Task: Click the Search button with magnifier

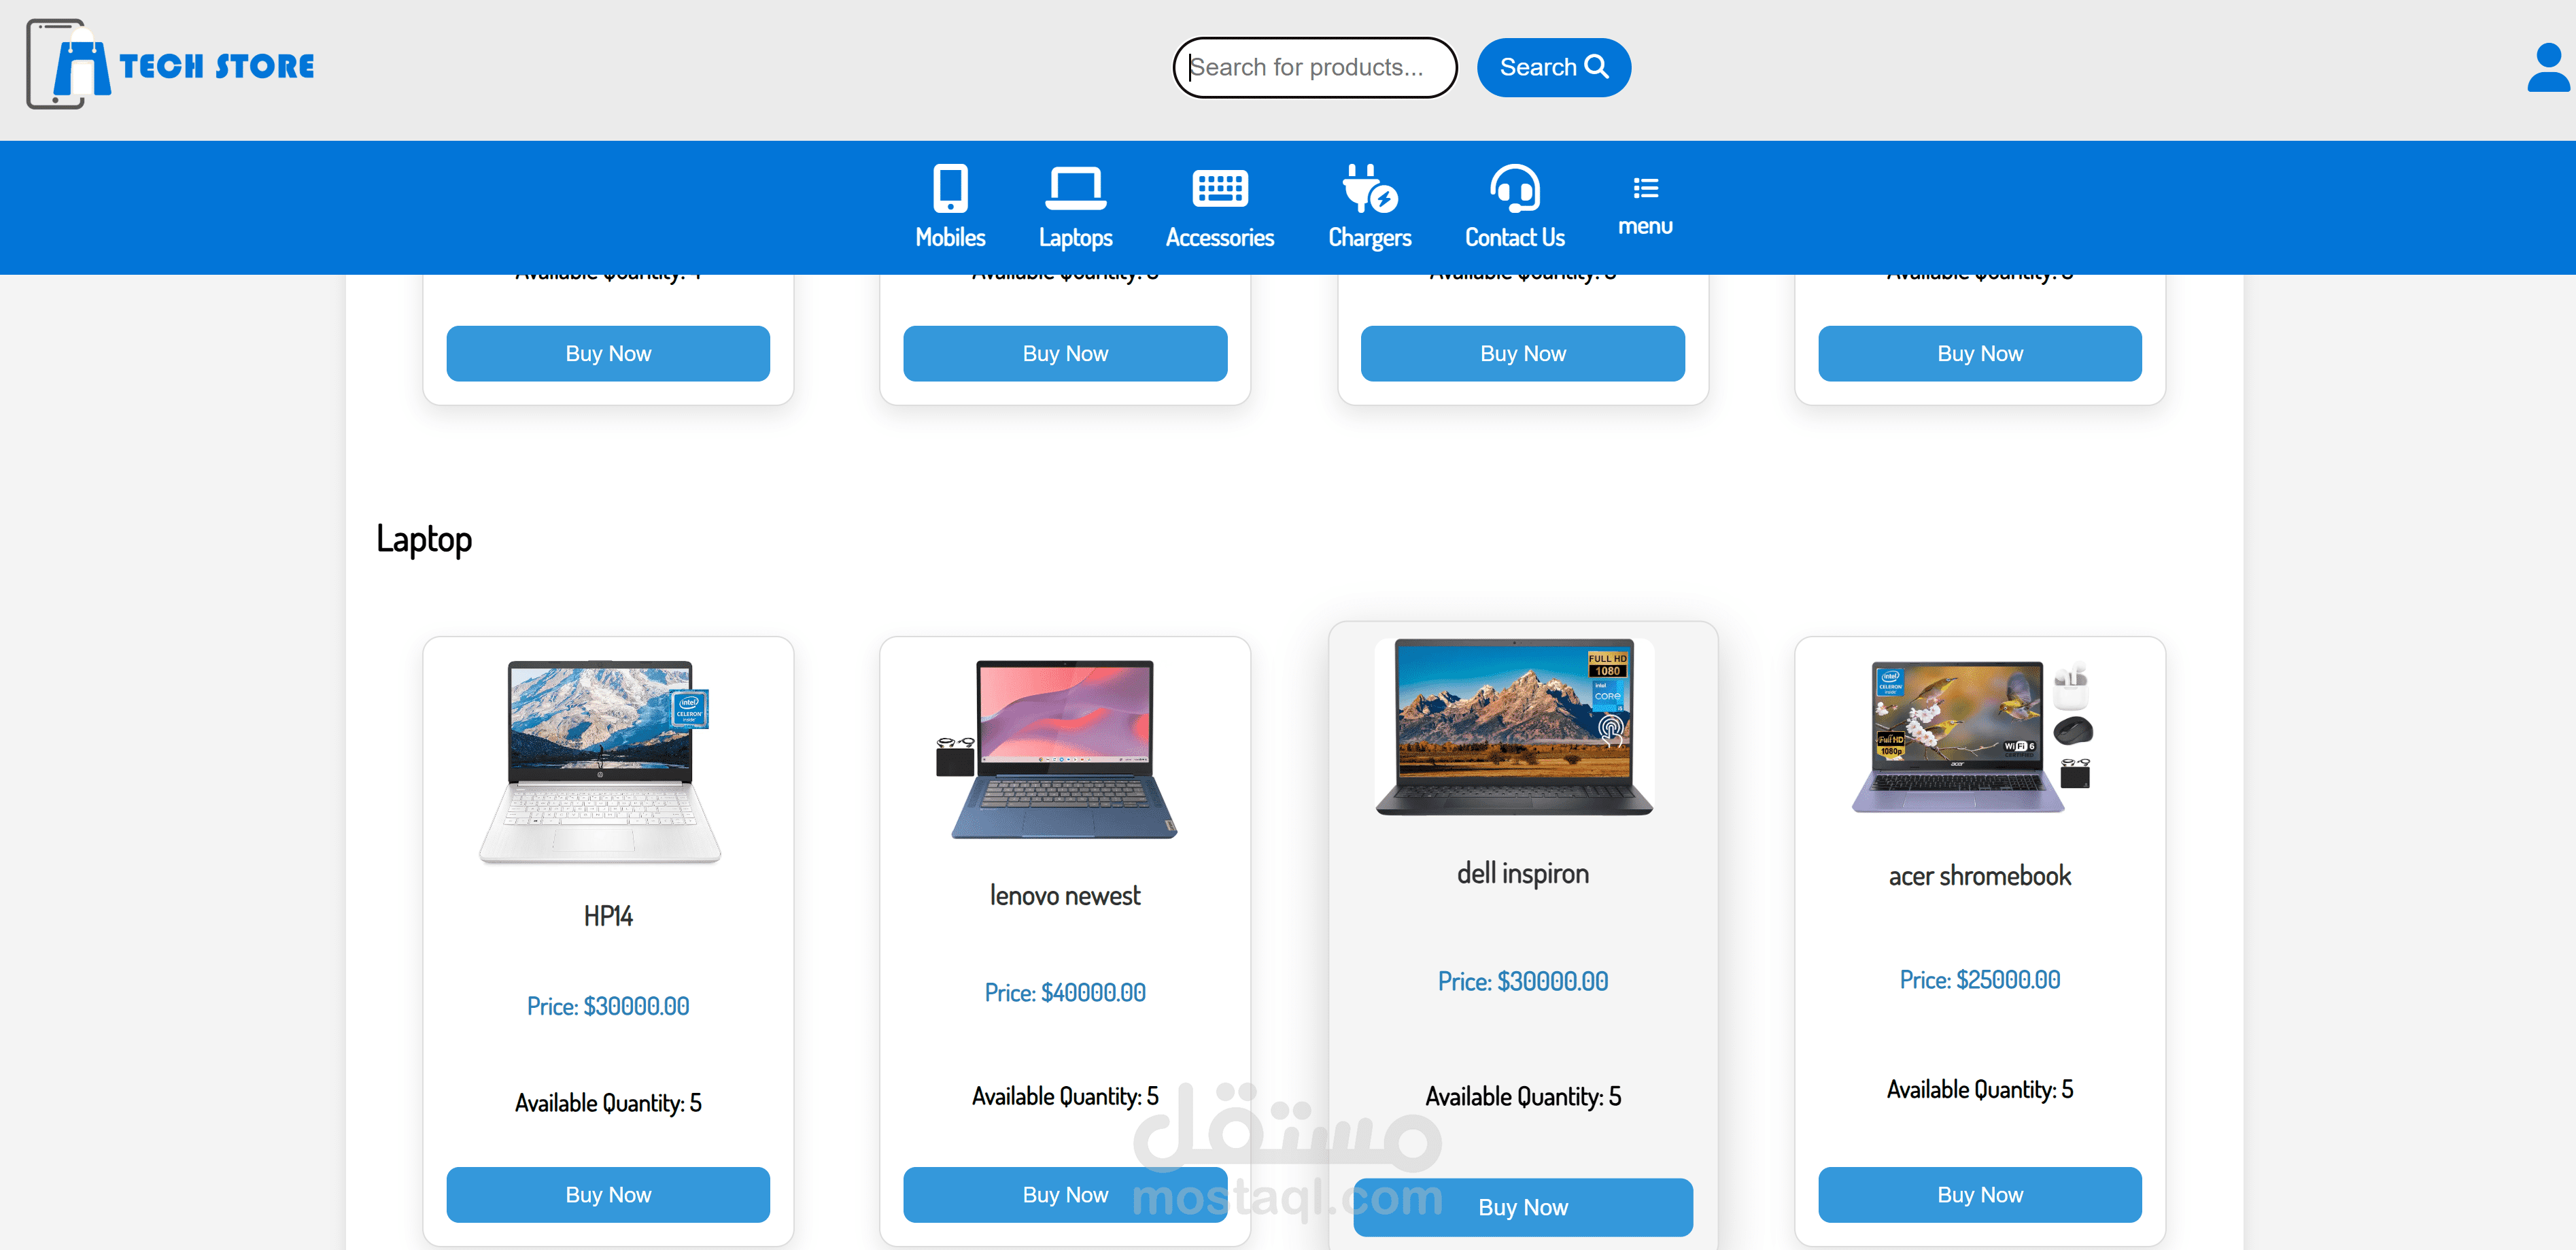Action: click(1553, 67)
